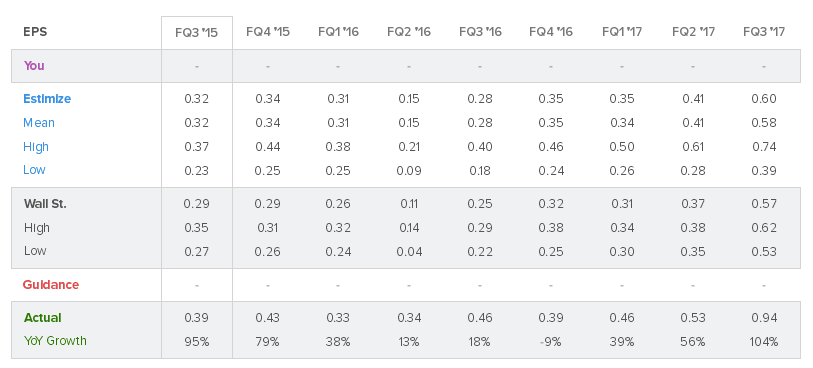Switch to the FQ2 '17 quarter
The image size is (813, 368).
[x=693, y=32]
